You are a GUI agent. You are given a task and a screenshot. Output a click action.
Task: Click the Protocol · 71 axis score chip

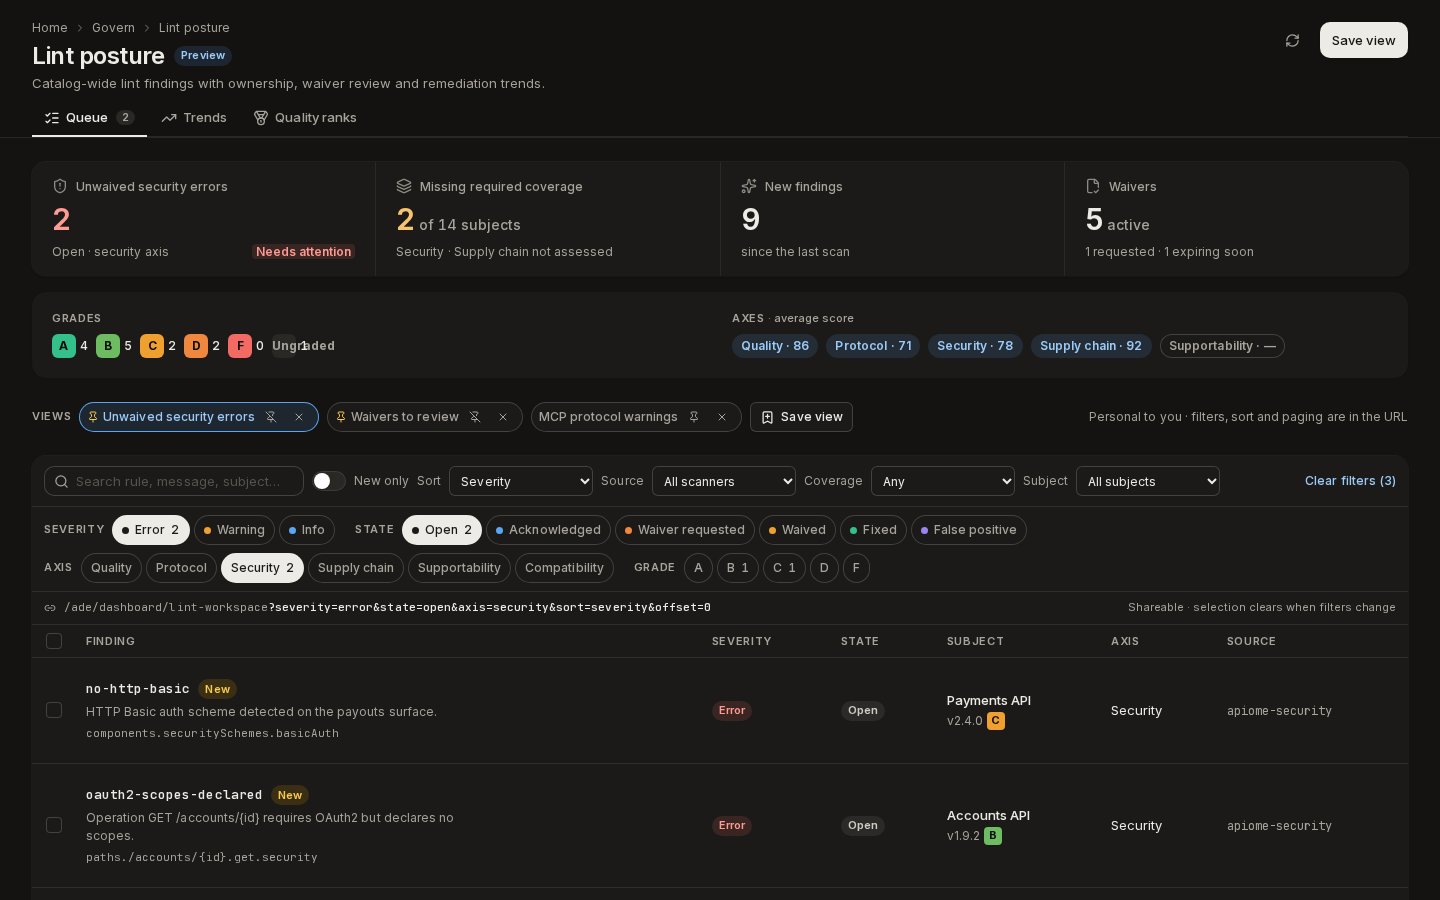[873, 346]
